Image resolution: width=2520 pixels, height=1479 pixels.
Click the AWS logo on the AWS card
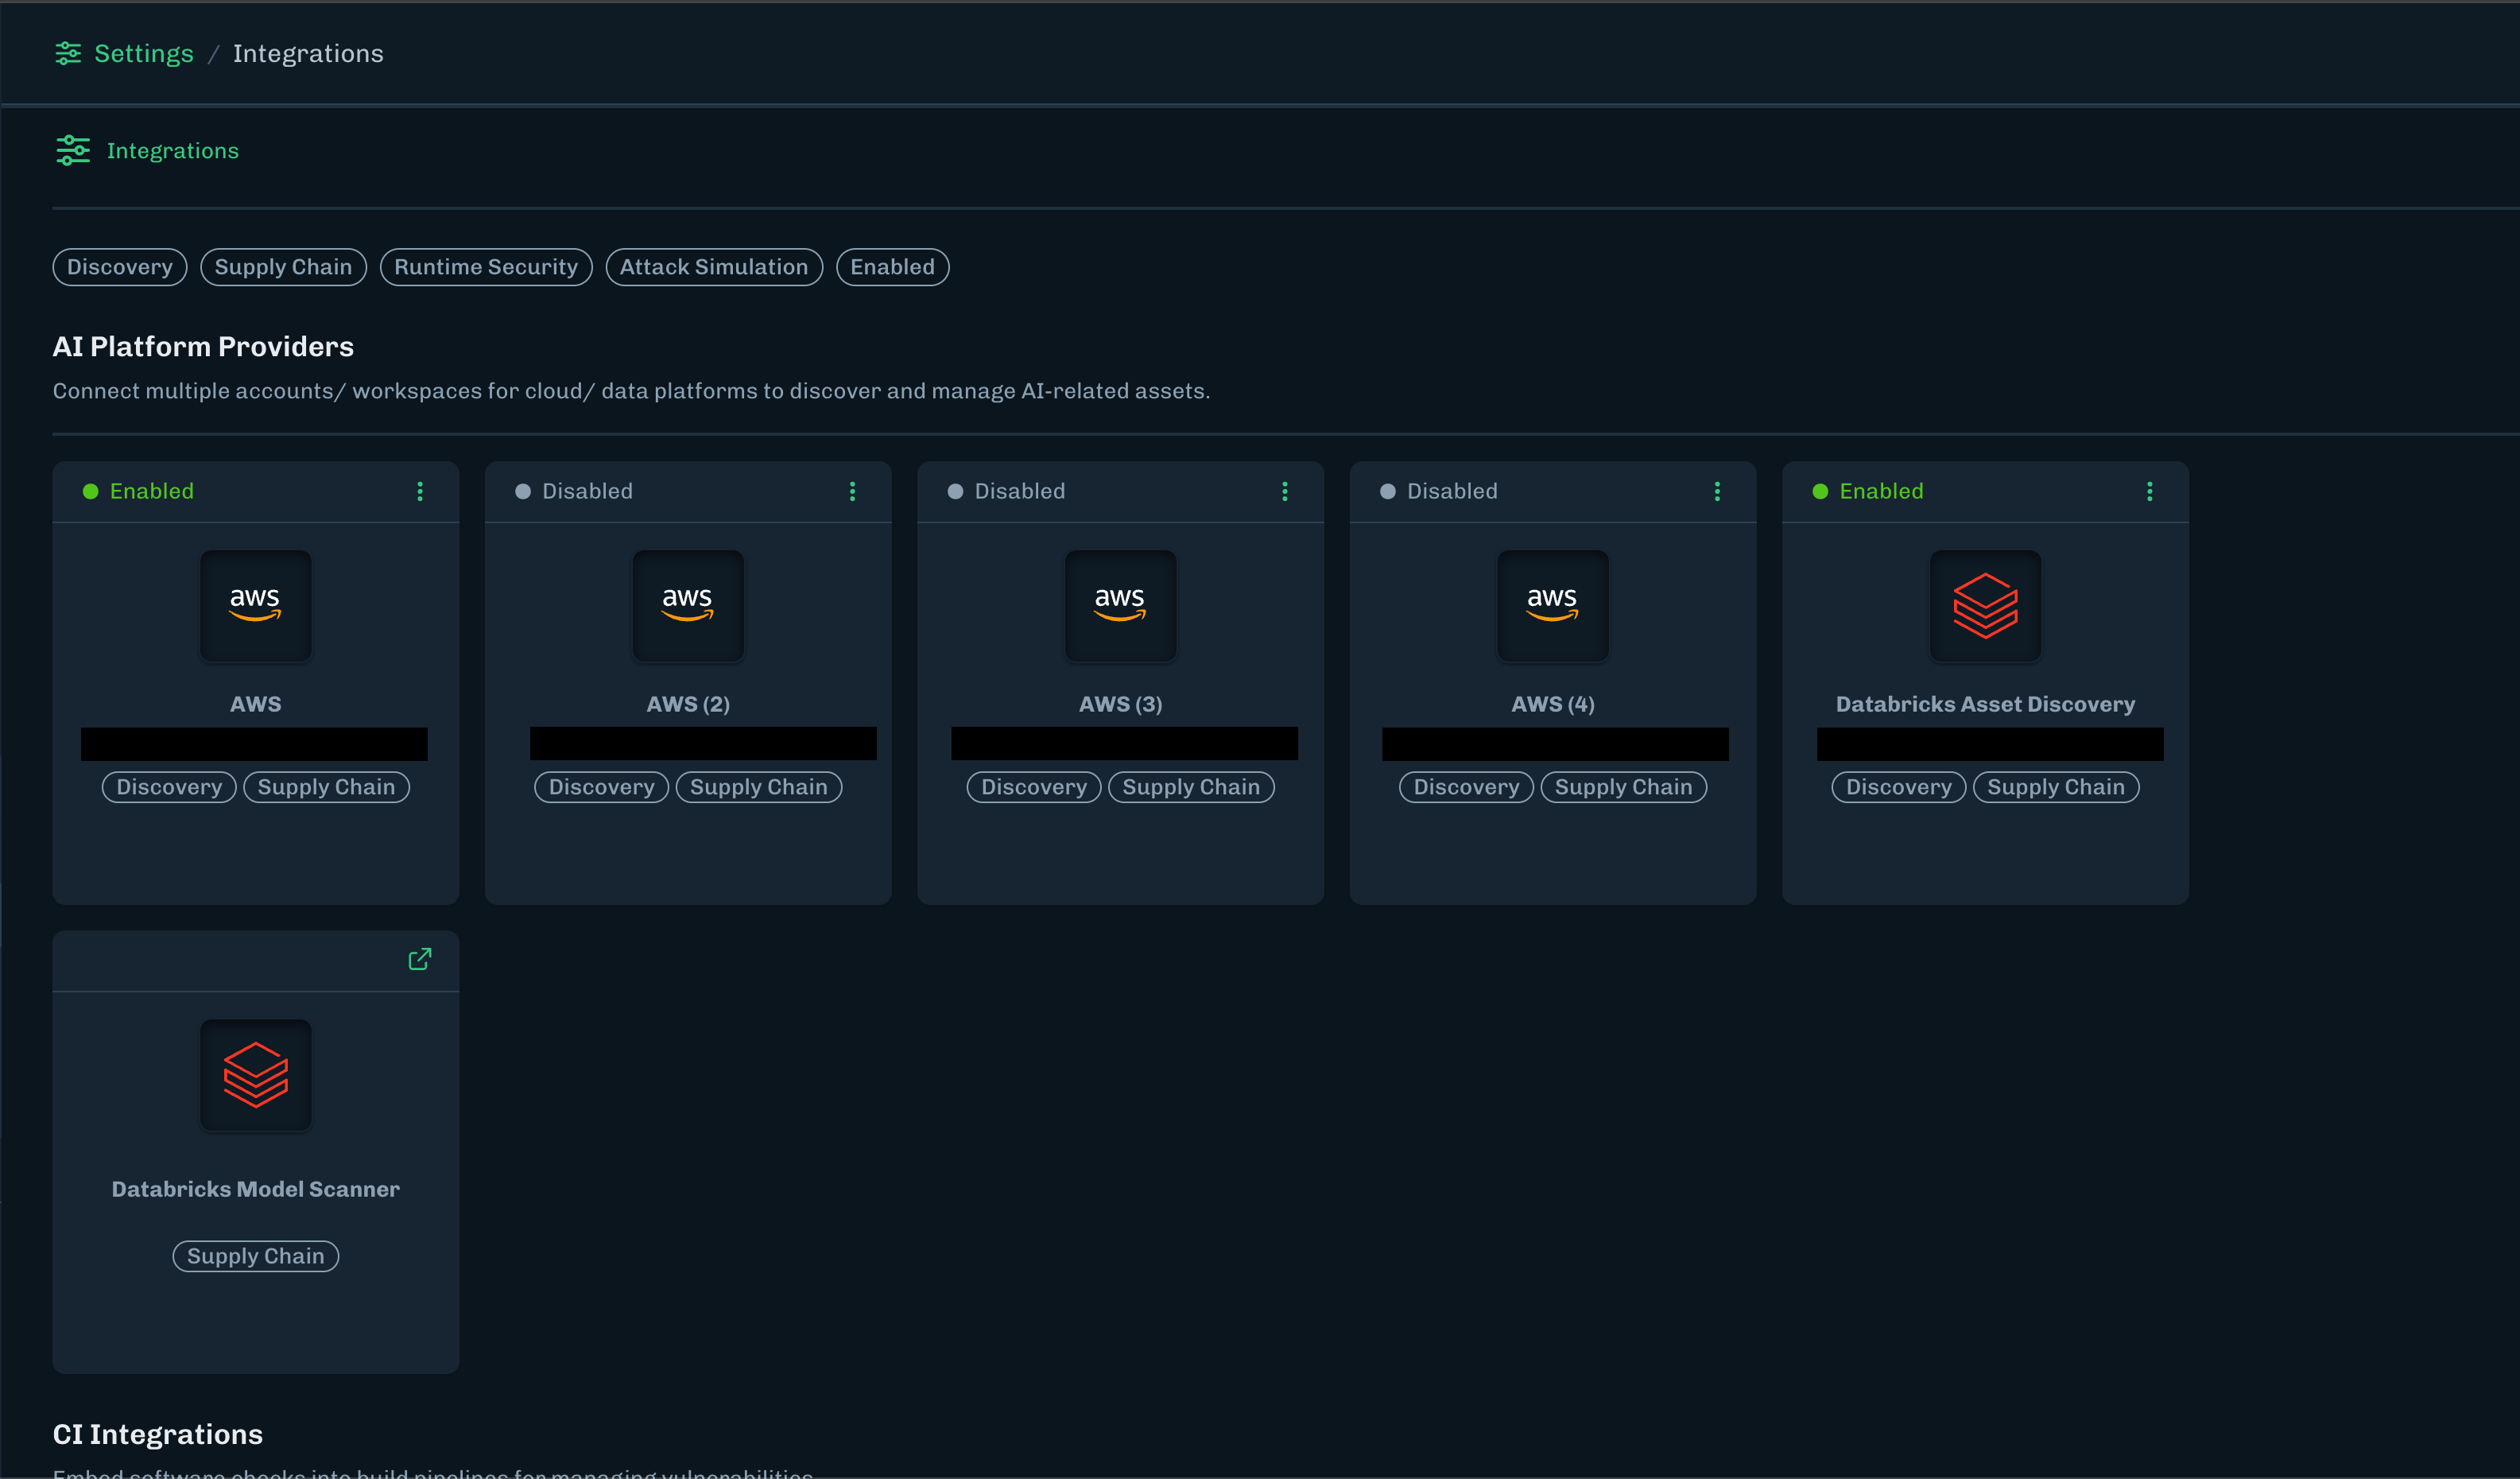click(256, 605)
